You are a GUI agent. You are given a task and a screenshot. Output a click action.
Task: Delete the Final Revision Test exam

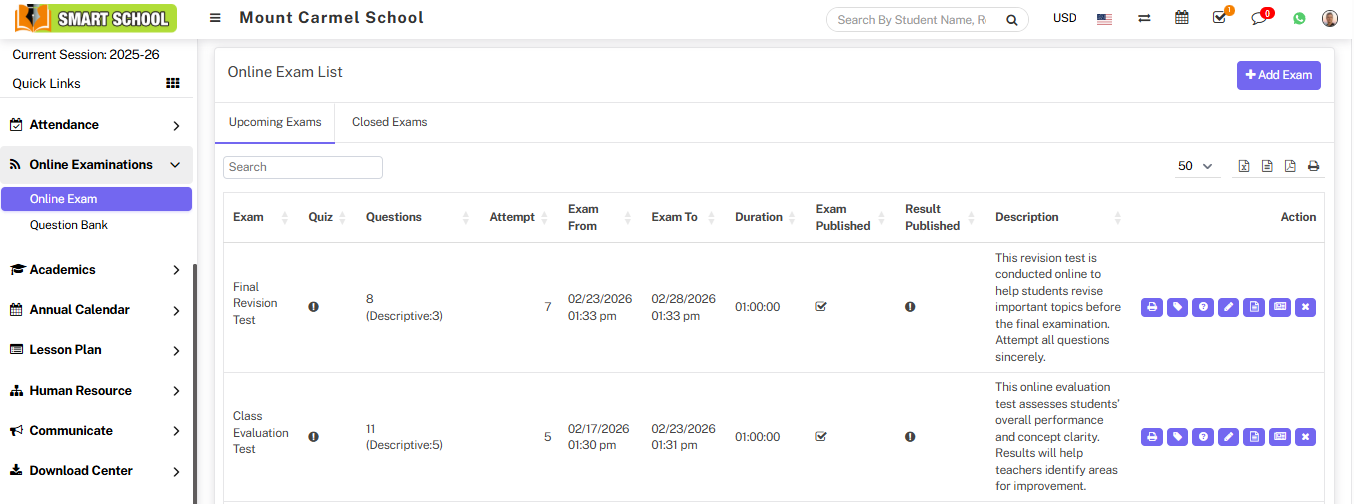(1304, 307)
